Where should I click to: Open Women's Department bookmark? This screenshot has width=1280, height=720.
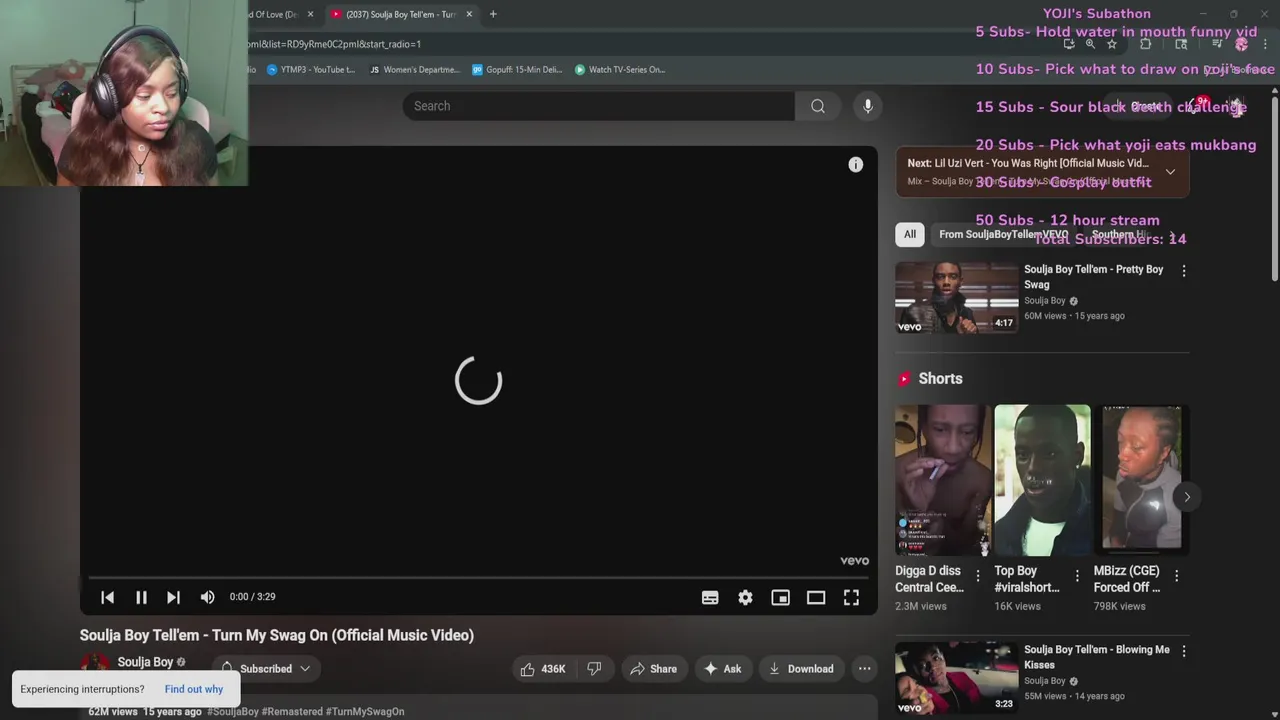pos(414,70)
